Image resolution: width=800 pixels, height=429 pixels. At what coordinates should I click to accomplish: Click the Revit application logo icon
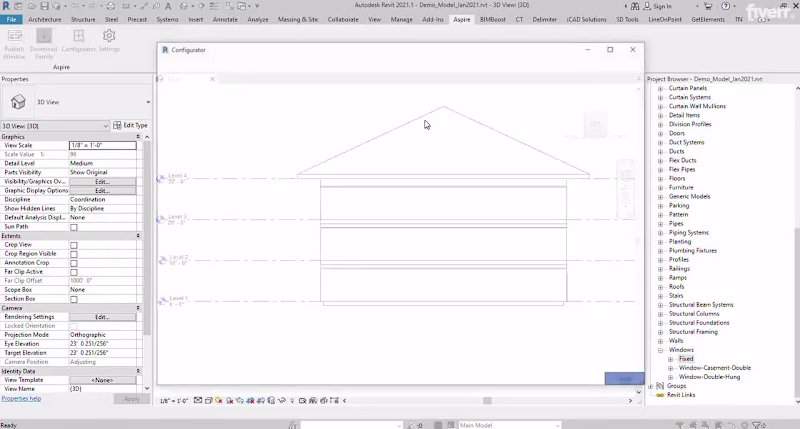pyautogui.click(x=6, y=6)
